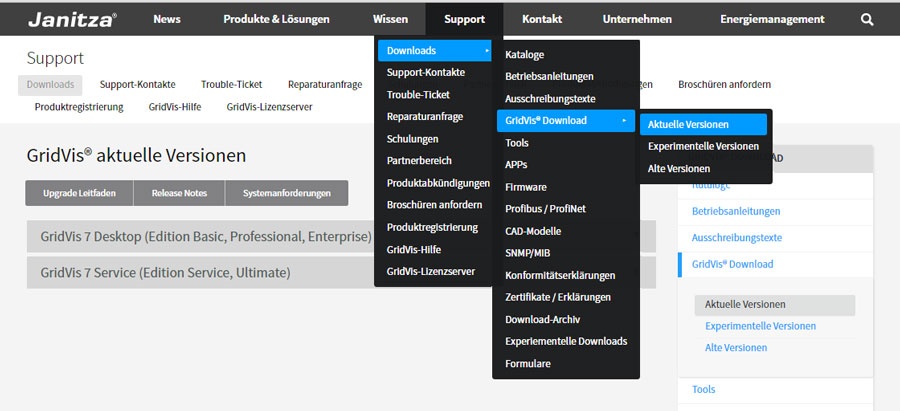Screen dimensions: 900x411
Task: Select Trouble-Ticket tab under Support heading
Action: coord(231,85)
